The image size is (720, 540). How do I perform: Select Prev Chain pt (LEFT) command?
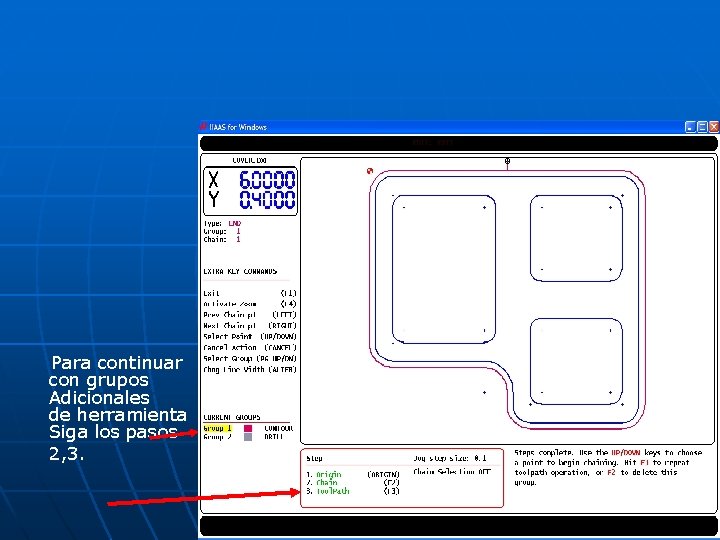[x=250, y=315]
